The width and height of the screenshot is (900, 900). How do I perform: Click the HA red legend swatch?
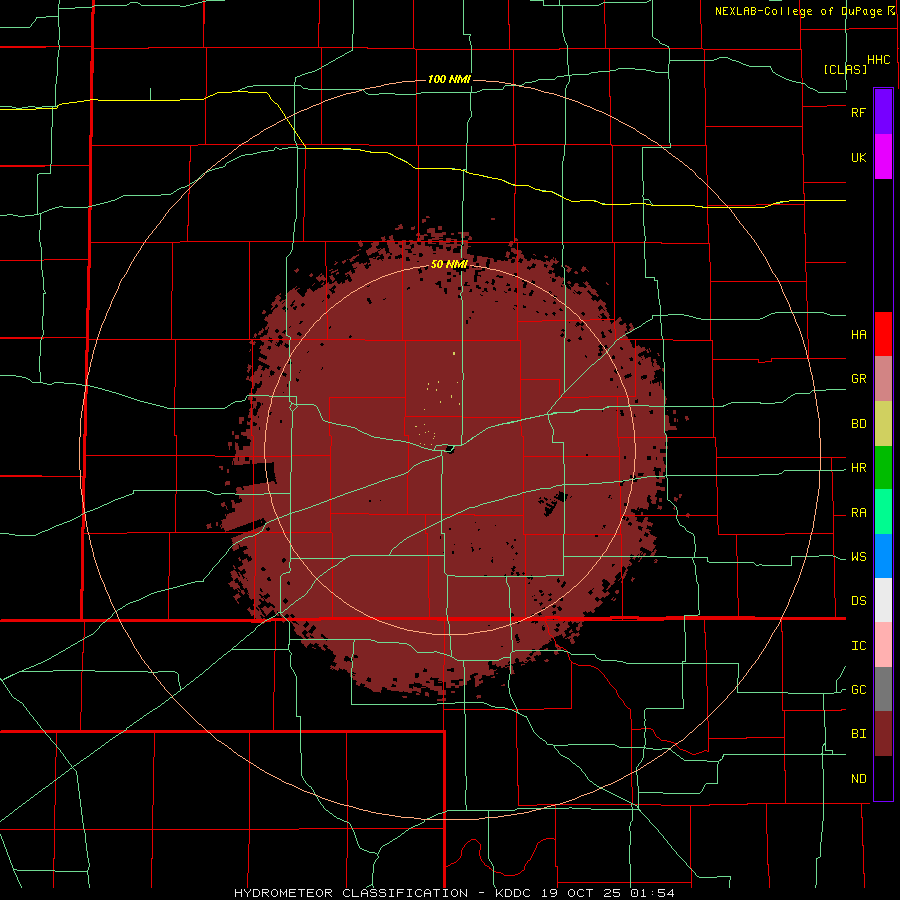pos(883,334)
